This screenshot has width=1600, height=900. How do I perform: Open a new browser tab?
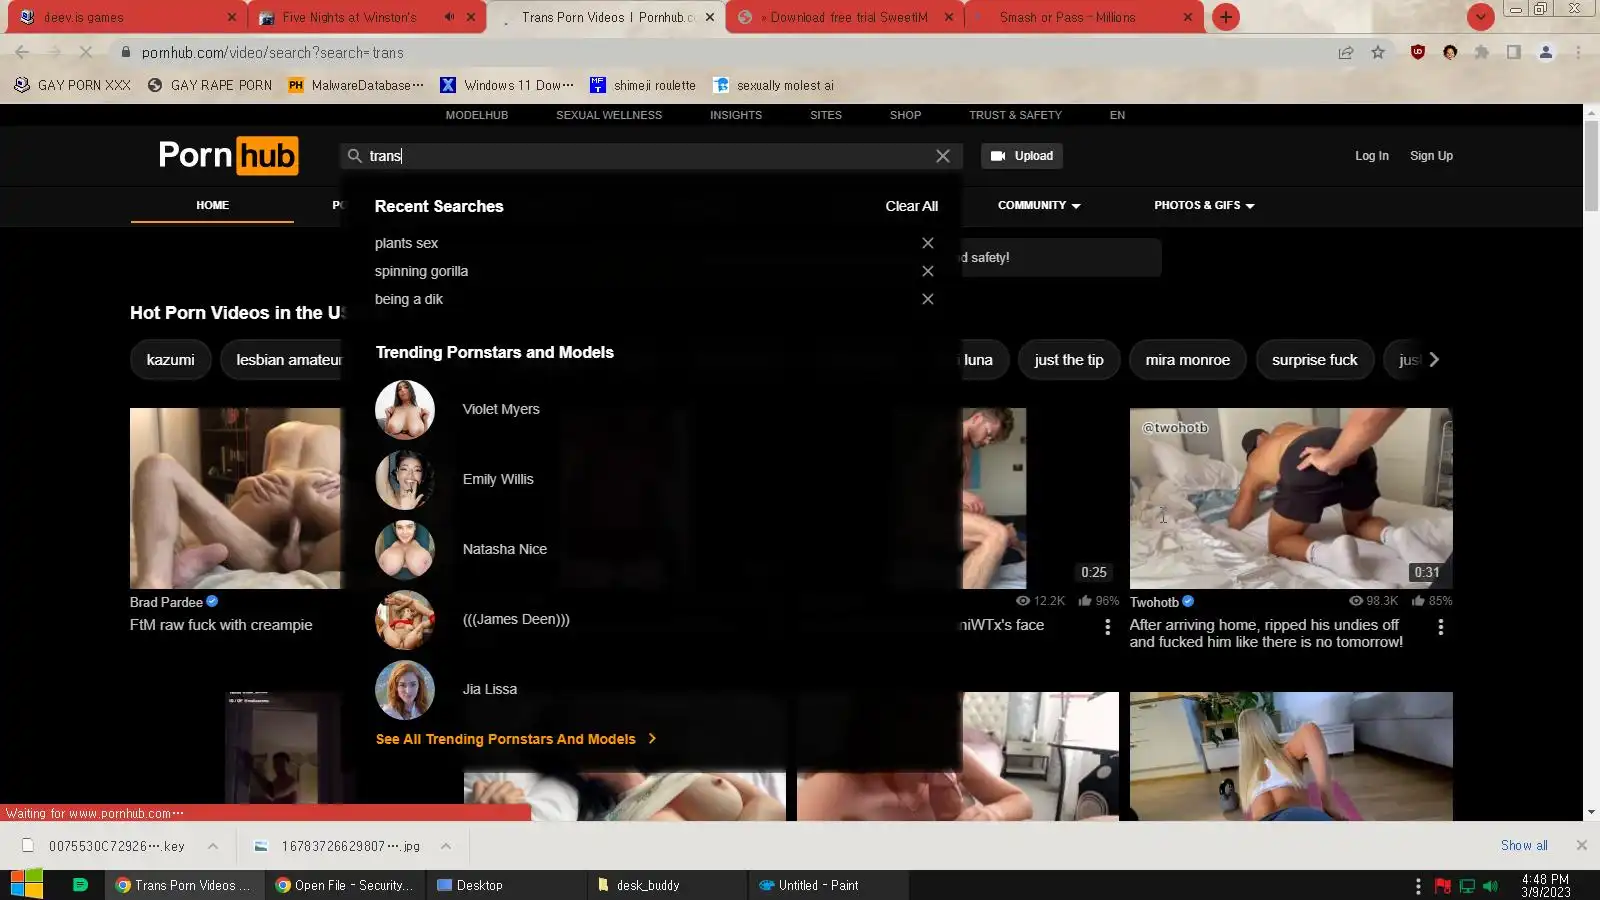(1225, 17)
